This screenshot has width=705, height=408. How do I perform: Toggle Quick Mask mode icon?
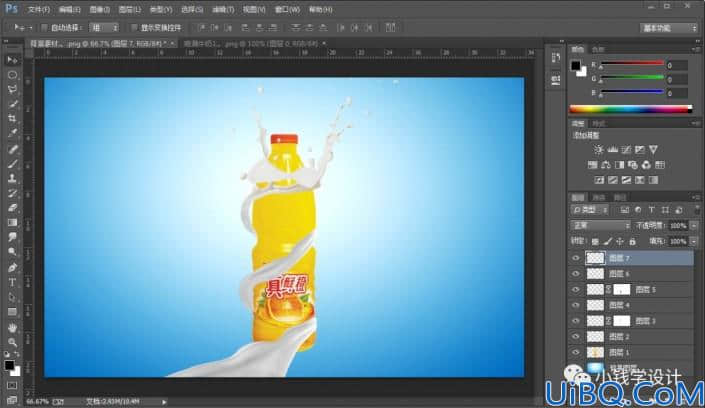pyautogui.click(x=12, y=386)
